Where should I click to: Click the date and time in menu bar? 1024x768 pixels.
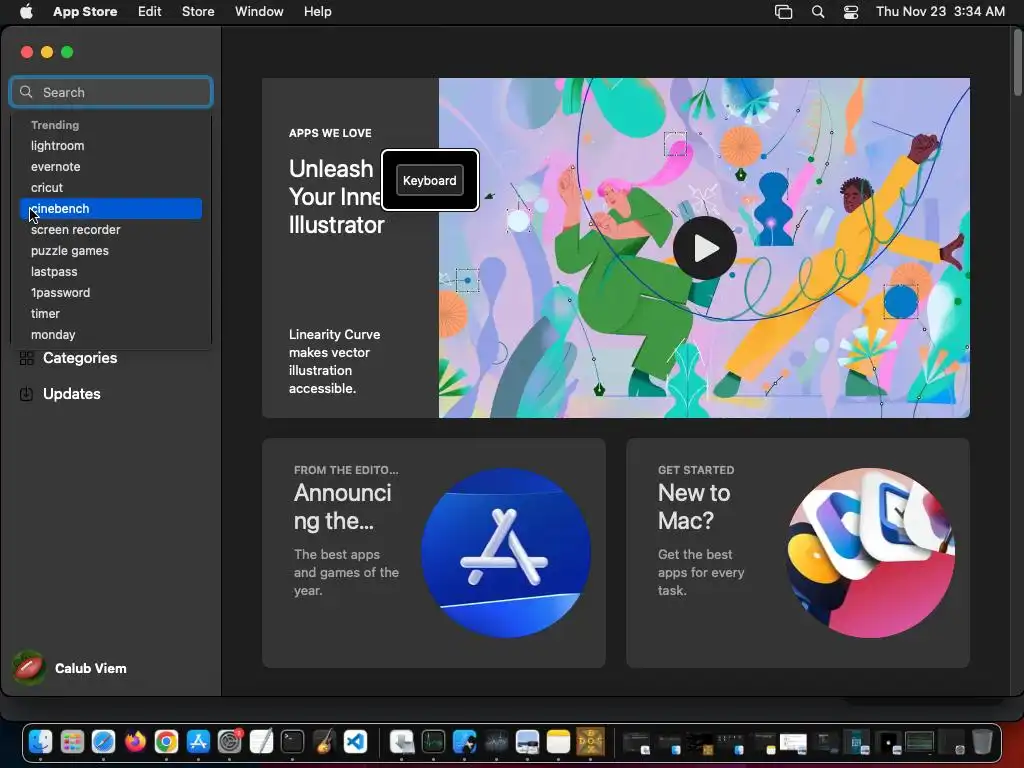click(940, 12)
